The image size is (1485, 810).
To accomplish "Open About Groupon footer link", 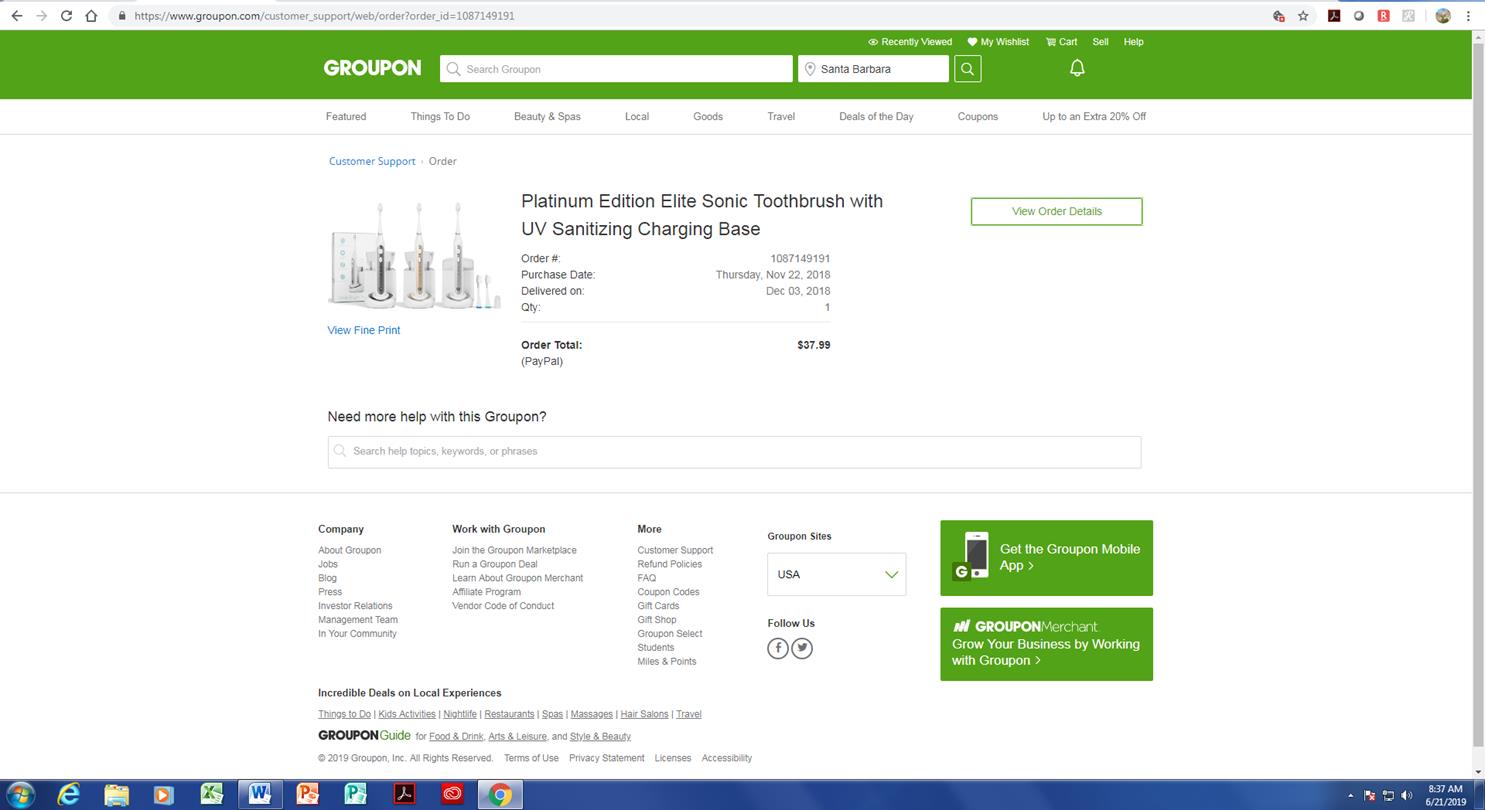I will pyautogui.click(x=349, y=550).
